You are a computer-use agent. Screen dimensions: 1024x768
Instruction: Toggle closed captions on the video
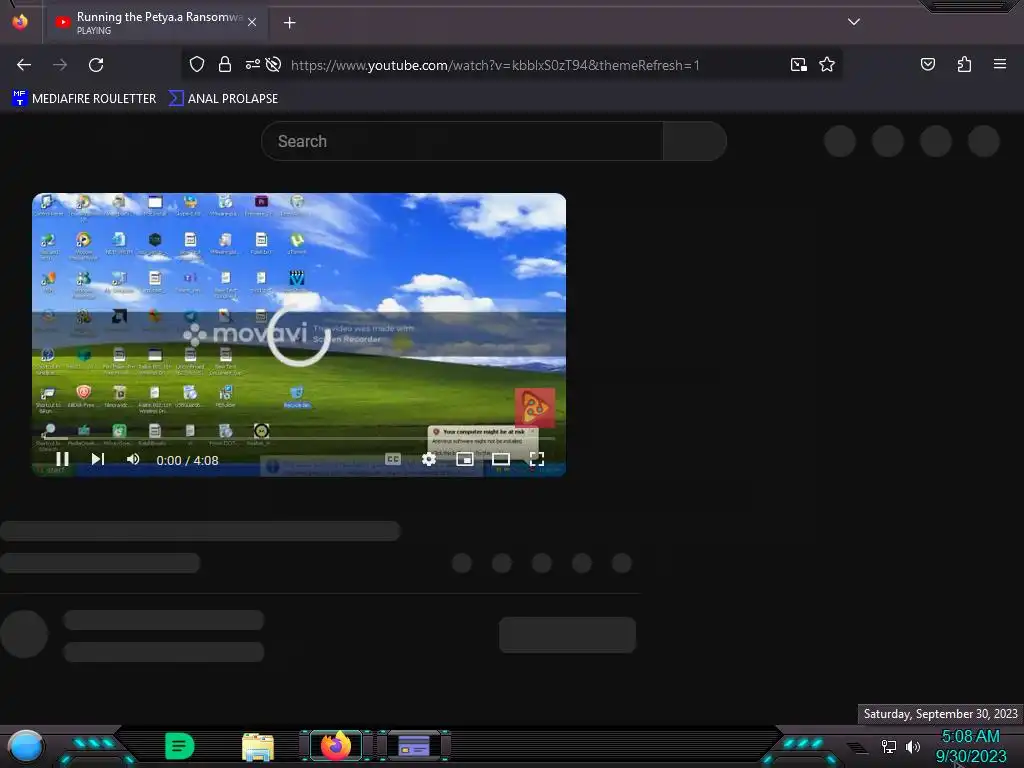392,459
